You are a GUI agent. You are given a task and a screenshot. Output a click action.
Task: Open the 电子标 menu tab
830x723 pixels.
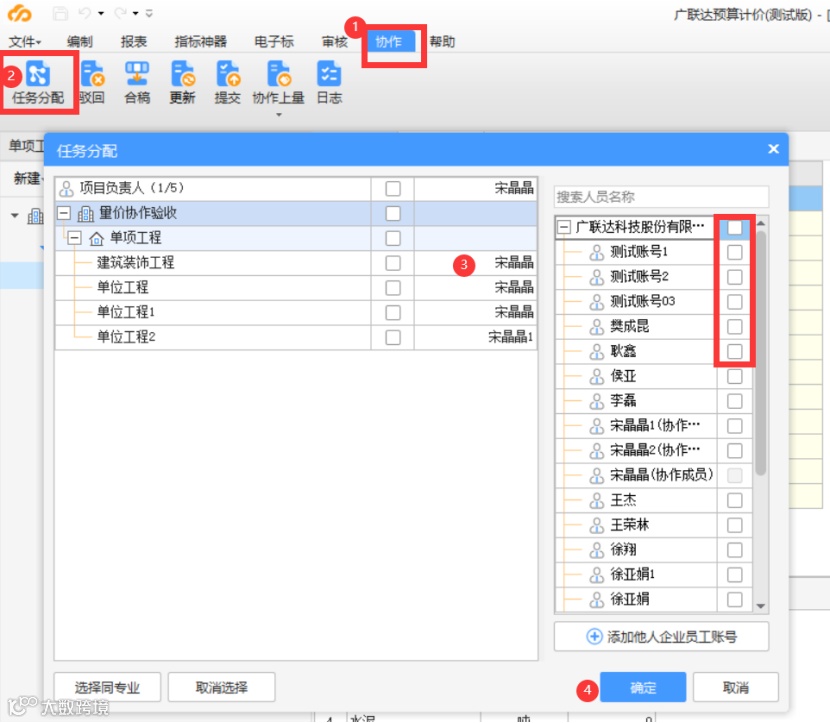(274, 42)
